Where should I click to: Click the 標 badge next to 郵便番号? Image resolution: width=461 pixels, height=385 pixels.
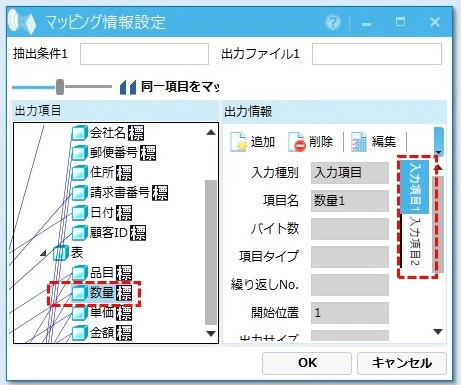click(148, 153)
